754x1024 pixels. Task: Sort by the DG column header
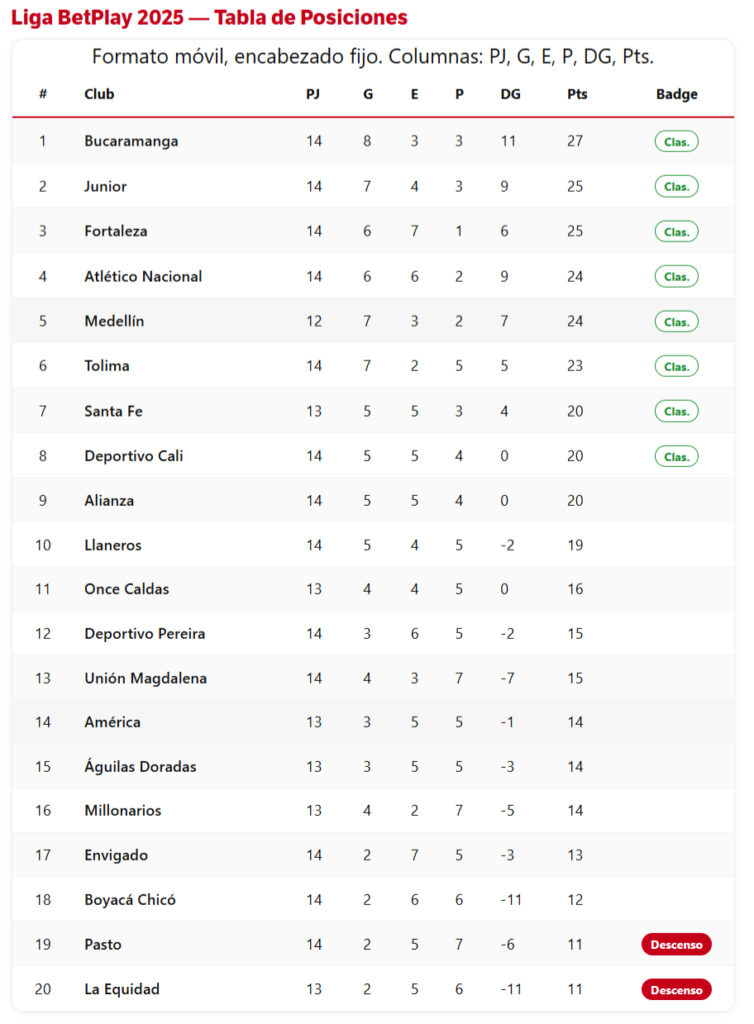(510, 95)
